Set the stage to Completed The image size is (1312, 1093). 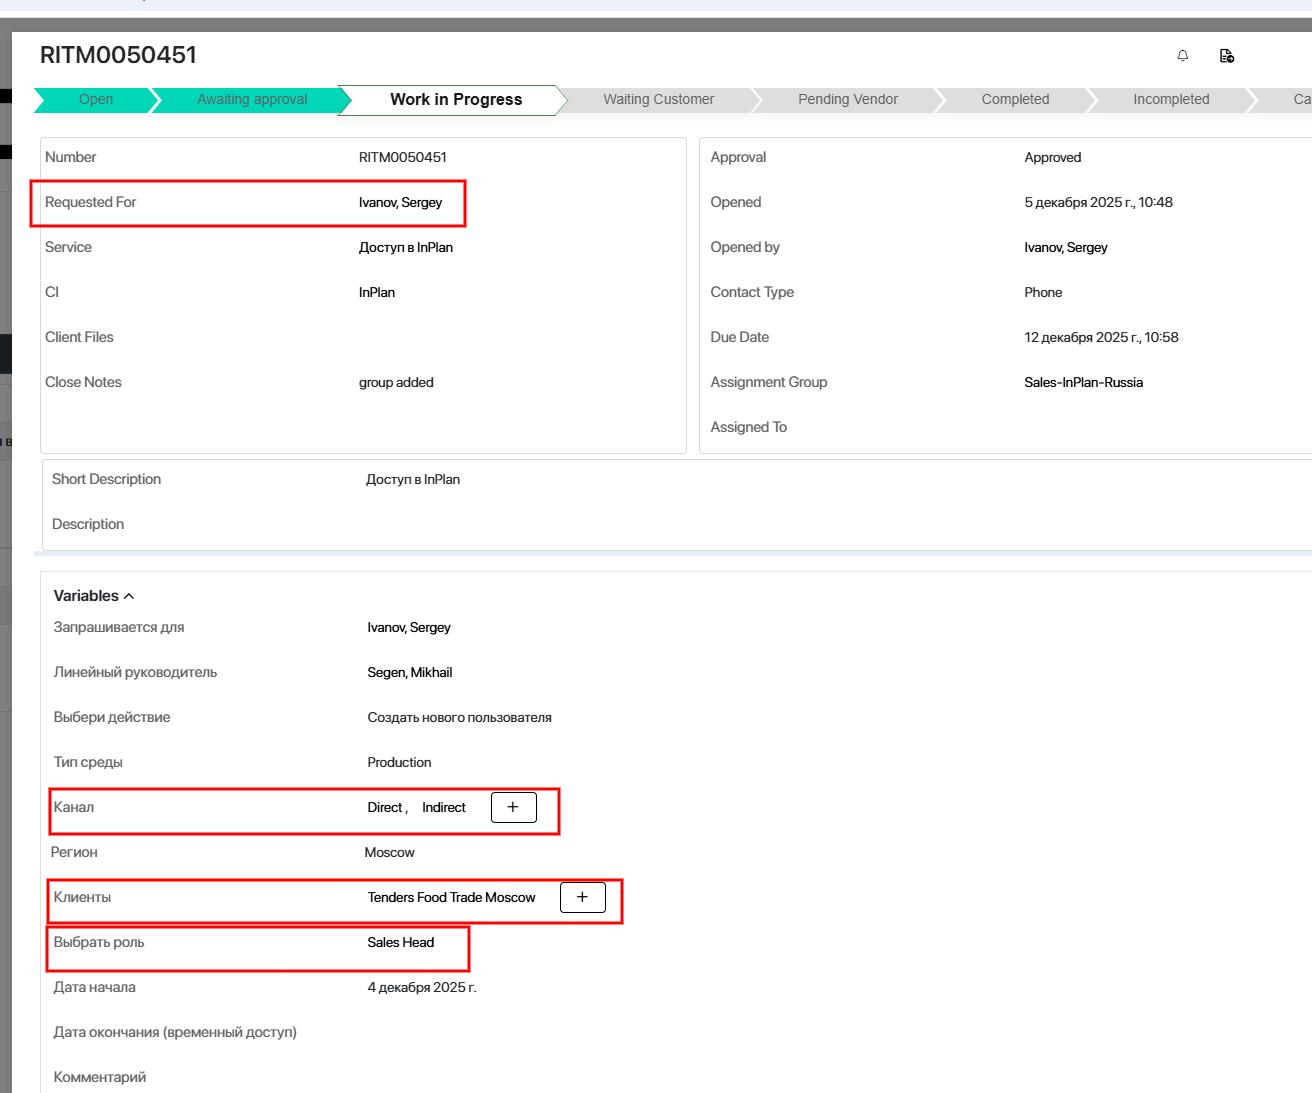(x=1015, y=99)
